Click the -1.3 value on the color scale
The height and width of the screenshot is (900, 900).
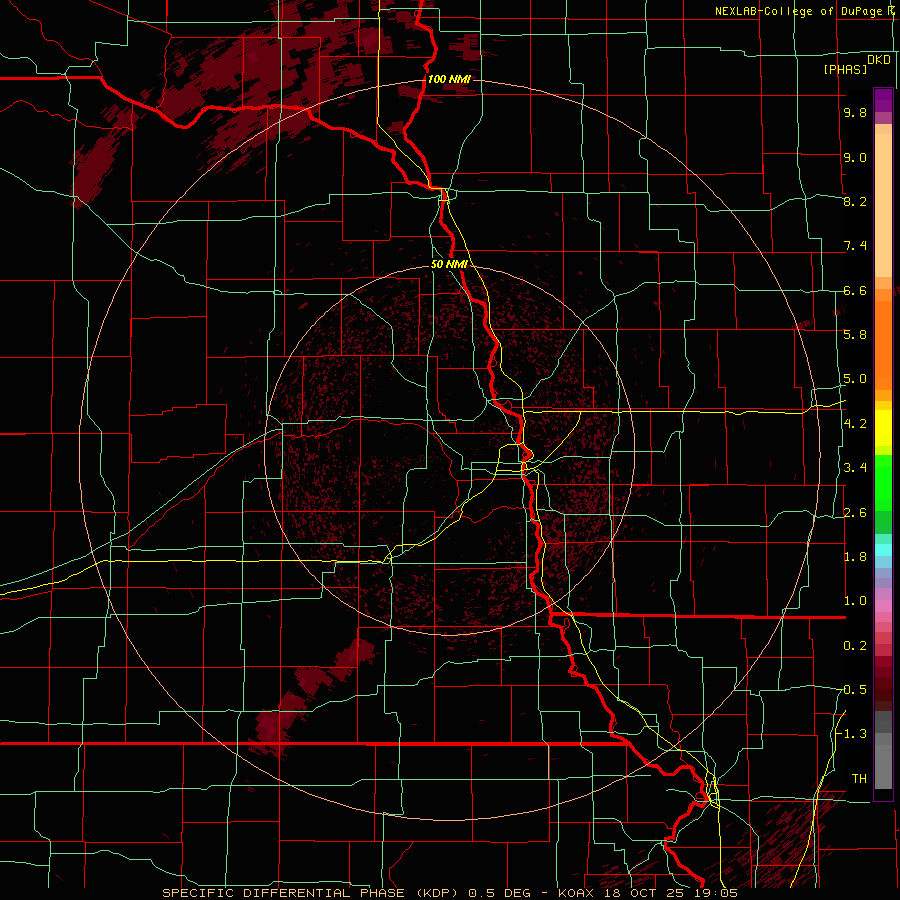click(852, 734)
